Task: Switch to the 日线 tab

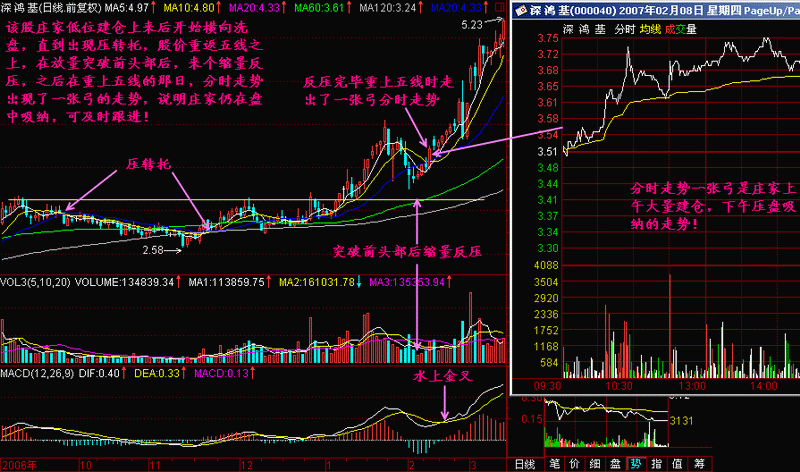Action: (x=524, y=464)
